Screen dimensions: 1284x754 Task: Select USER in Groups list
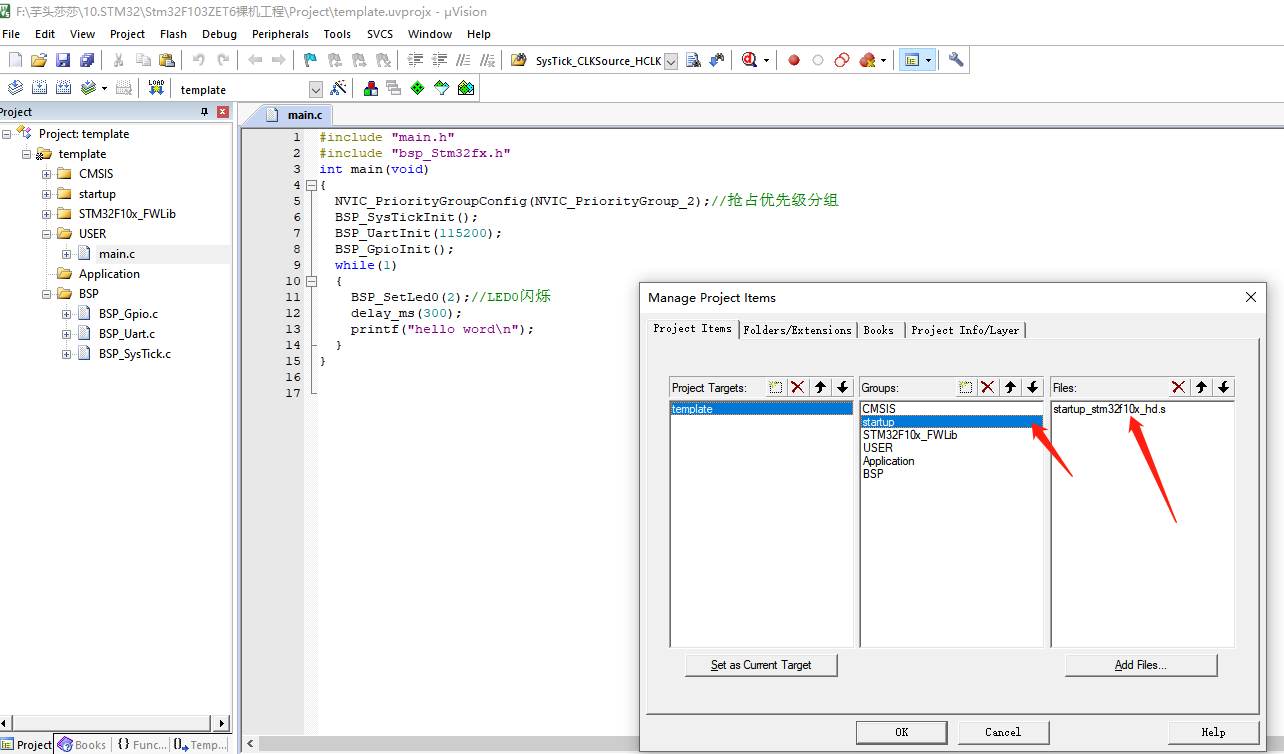tap(951, 448)
